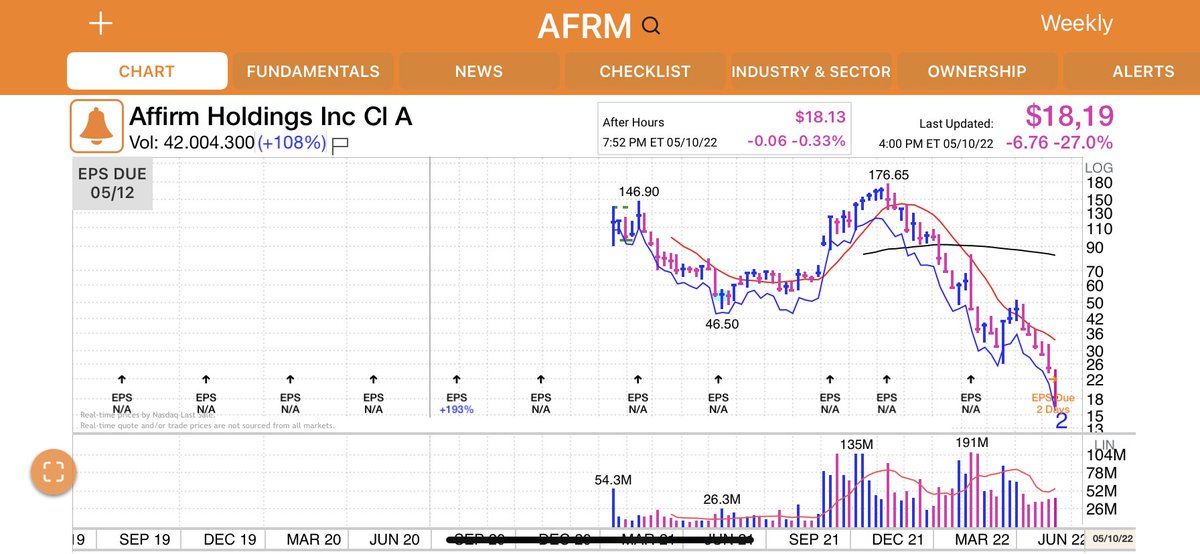Open the search magnifier next to AFRM
The image size is (1200, 554).
click(652, 26)
